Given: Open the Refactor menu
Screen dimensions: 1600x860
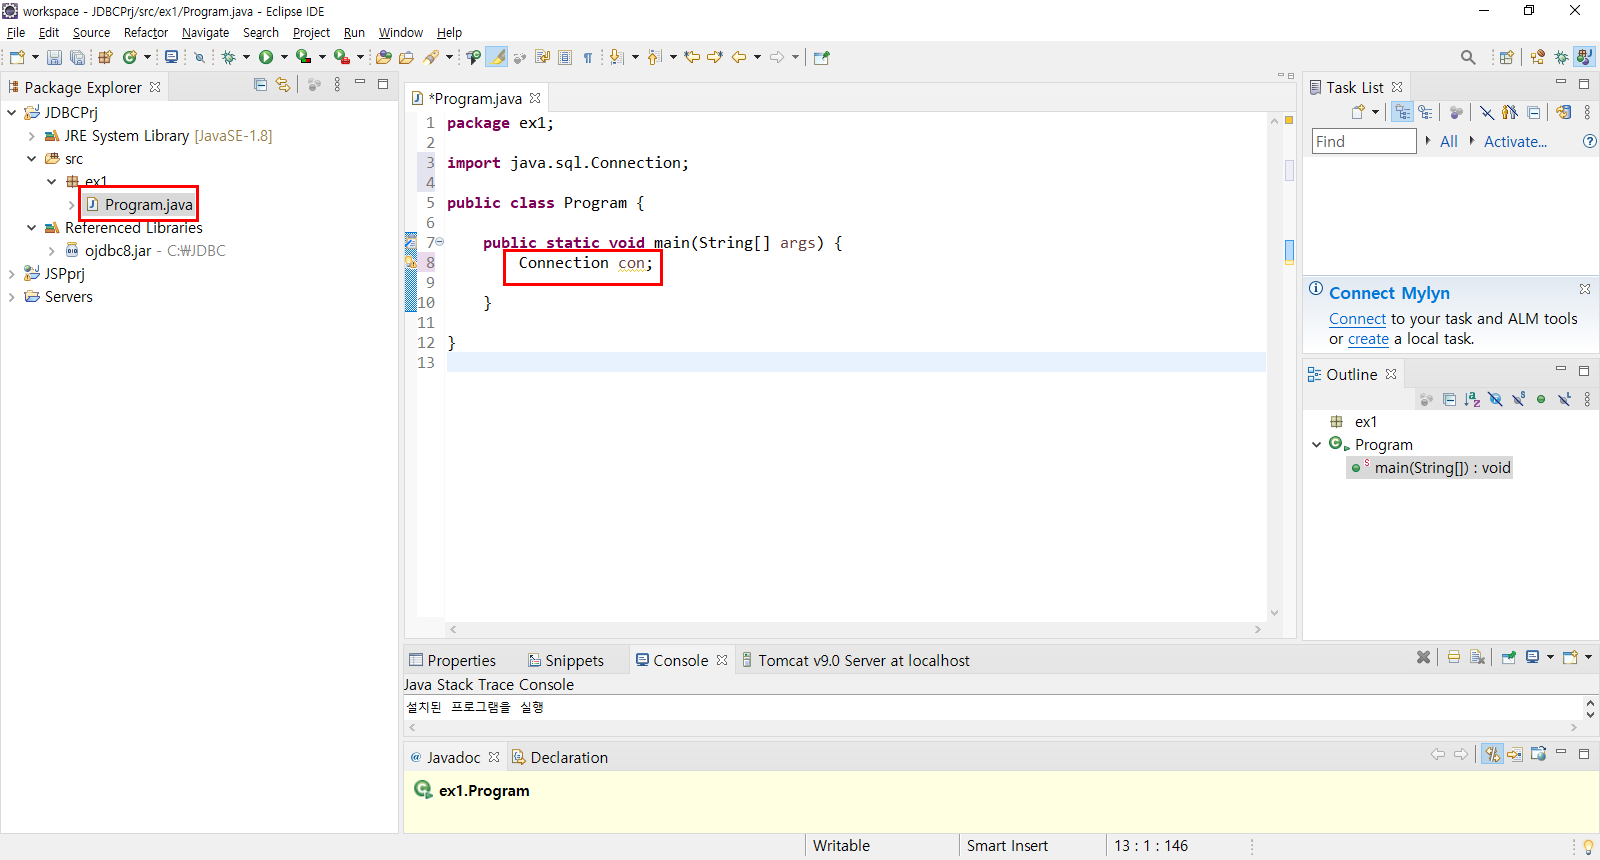Looking at the screenshot, I should [146, 33].
